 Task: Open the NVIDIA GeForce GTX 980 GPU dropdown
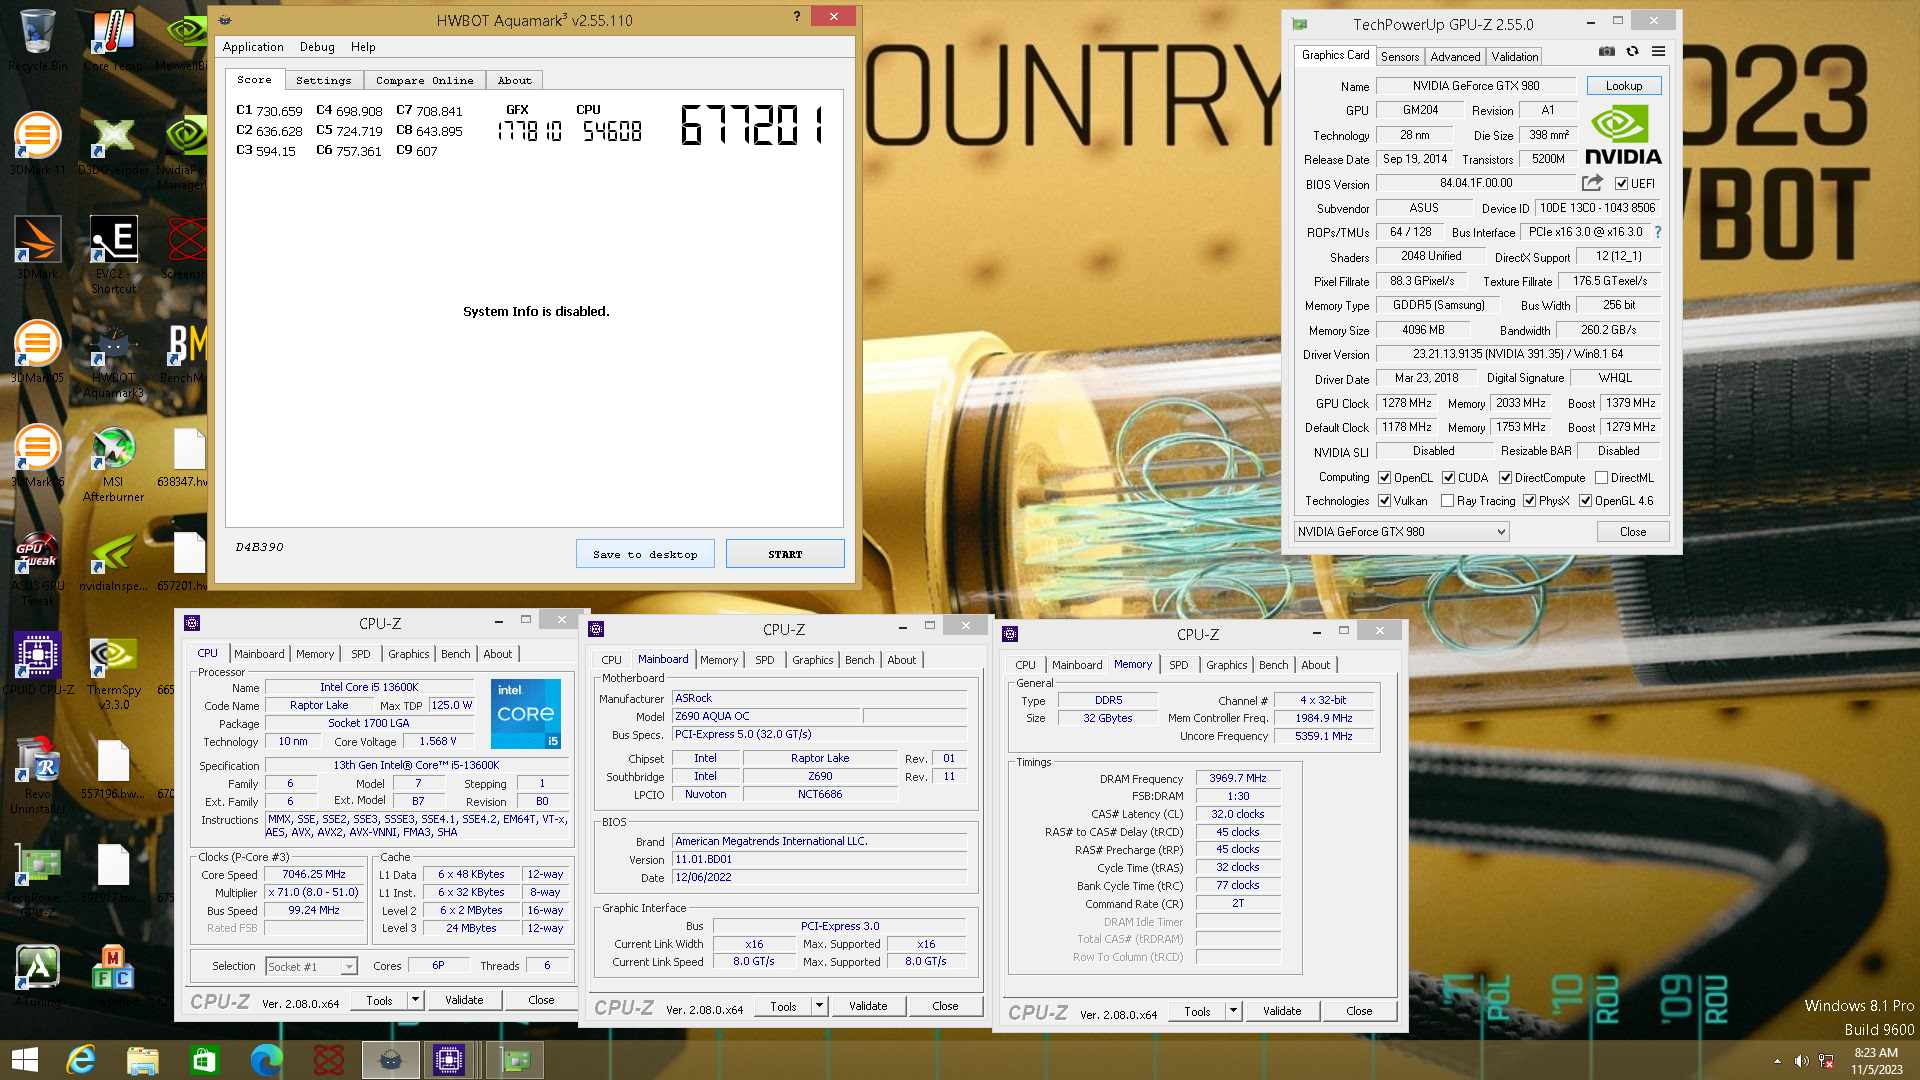click(x=1401, y=532)
